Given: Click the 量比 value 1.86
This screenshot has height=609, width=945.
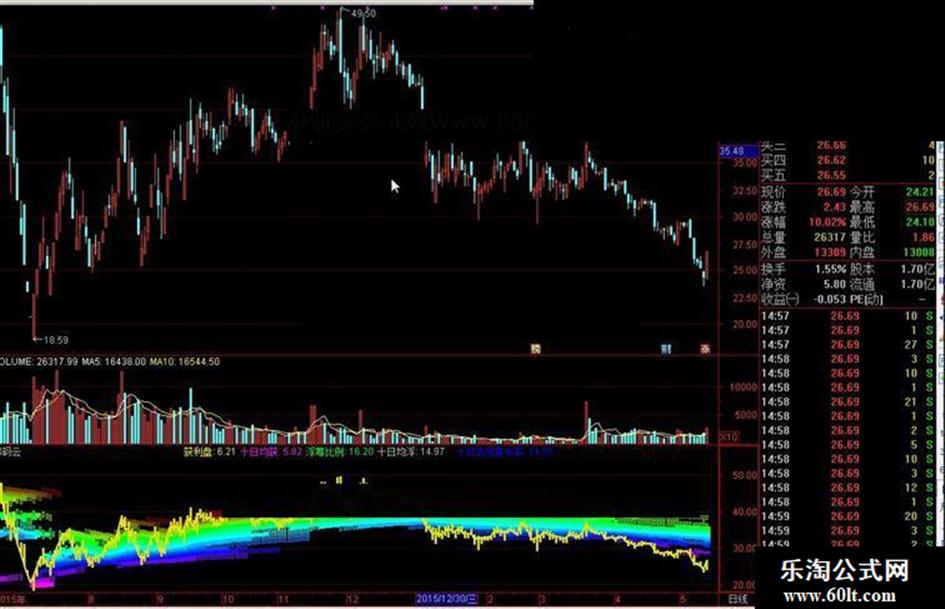Looking at the screenshot, I should 923,238.
